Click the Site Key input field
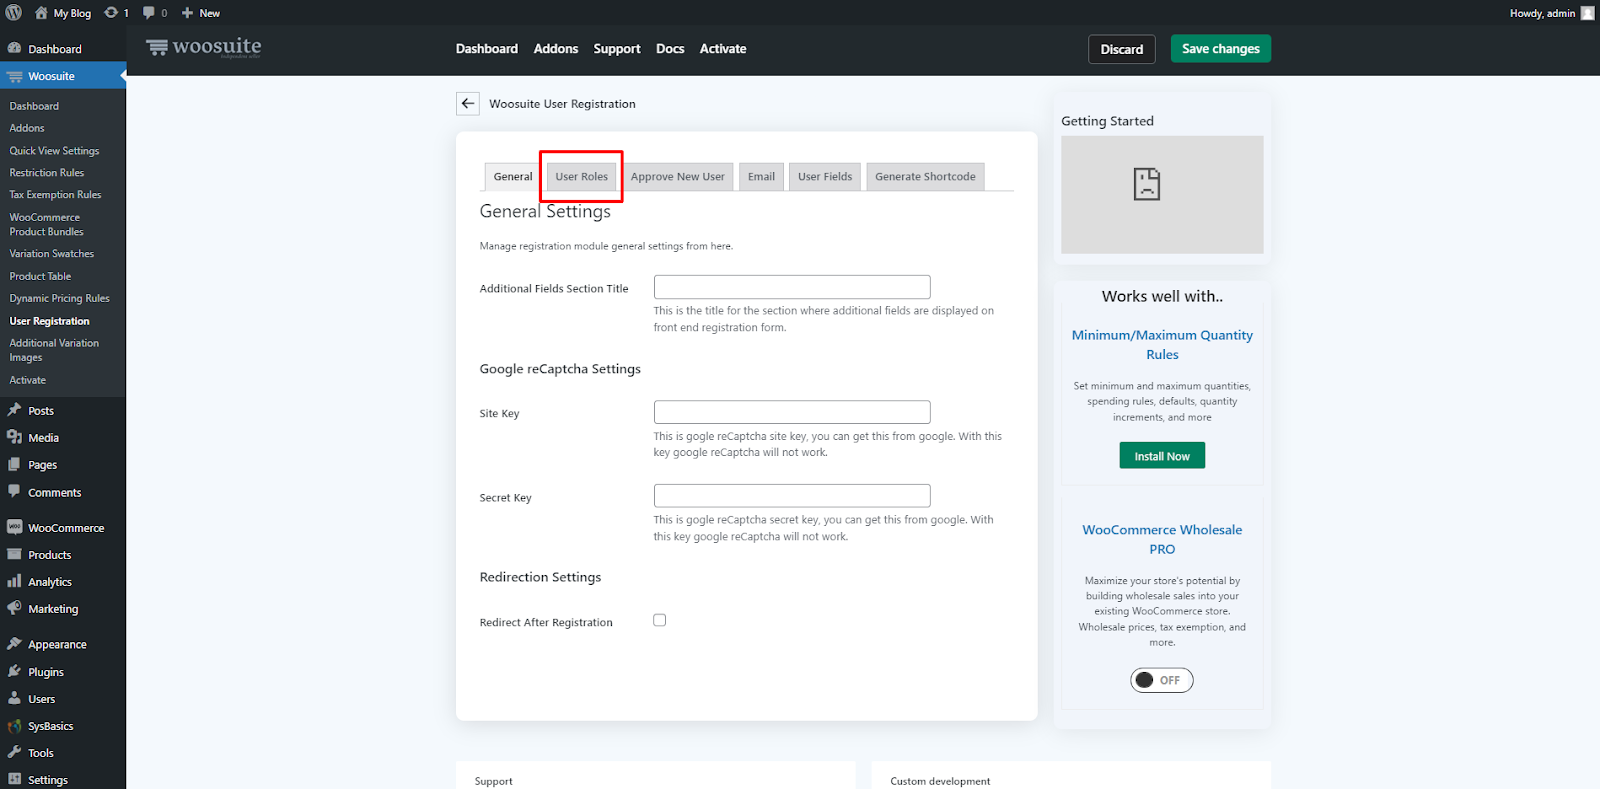Image resolution: width=1600 pixels, height=789 pixels. tap(792, 412)
